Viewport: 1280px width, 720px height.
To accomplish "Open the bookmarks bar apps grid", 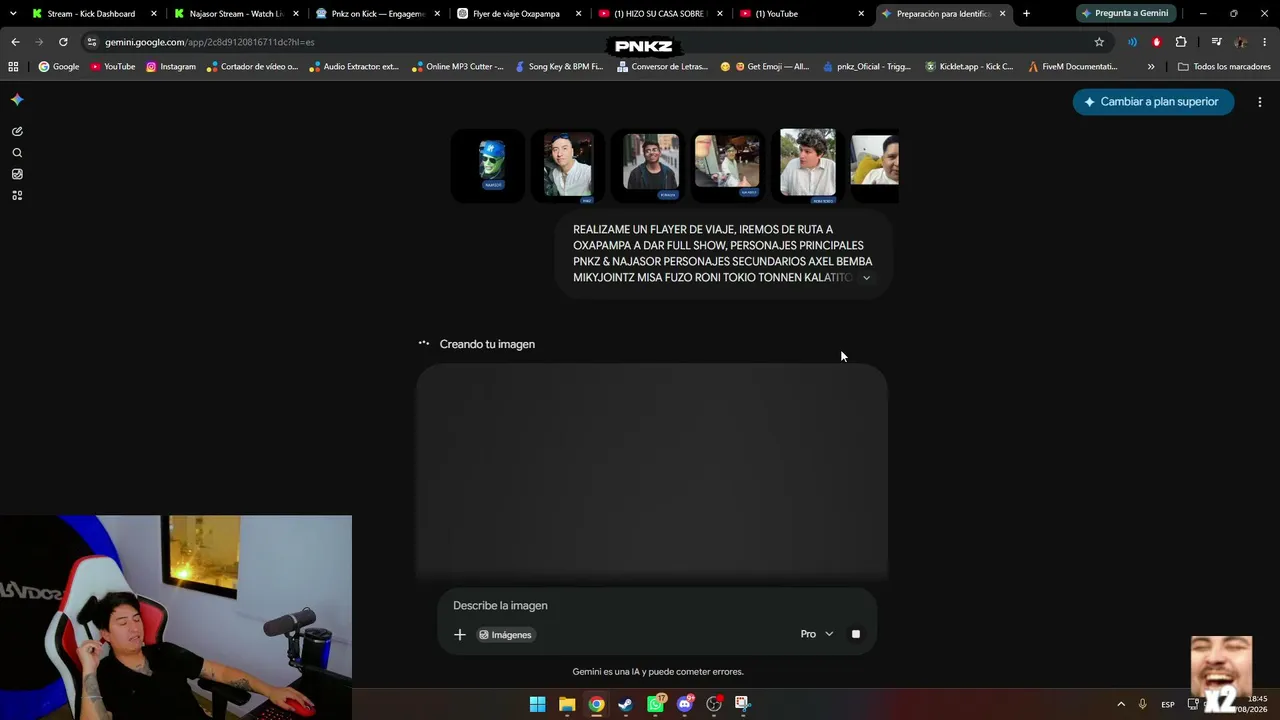I will tap(13, 67).
